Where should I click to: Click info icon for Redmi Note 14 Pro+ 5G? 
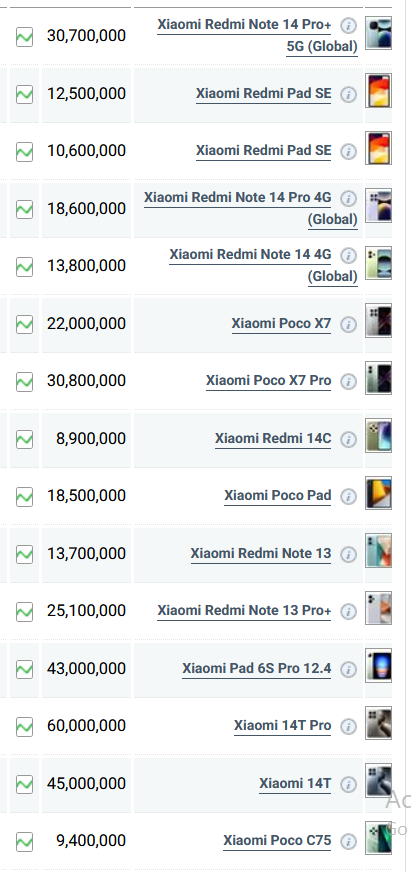(348, 25)
